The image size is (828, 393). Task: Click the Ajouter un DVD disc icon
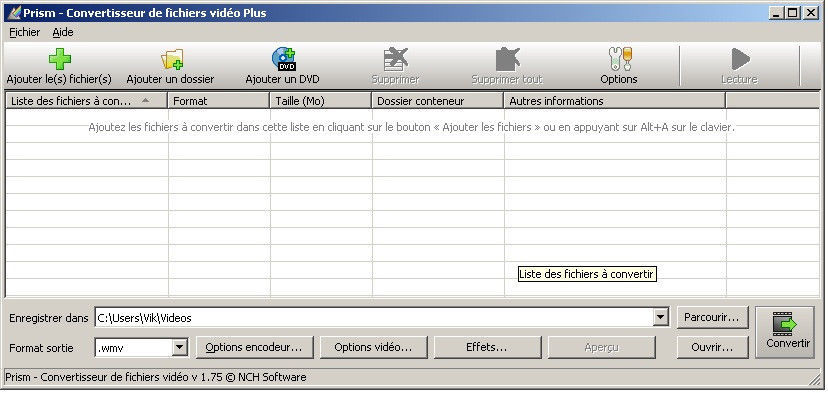click(x=284, y=59)
